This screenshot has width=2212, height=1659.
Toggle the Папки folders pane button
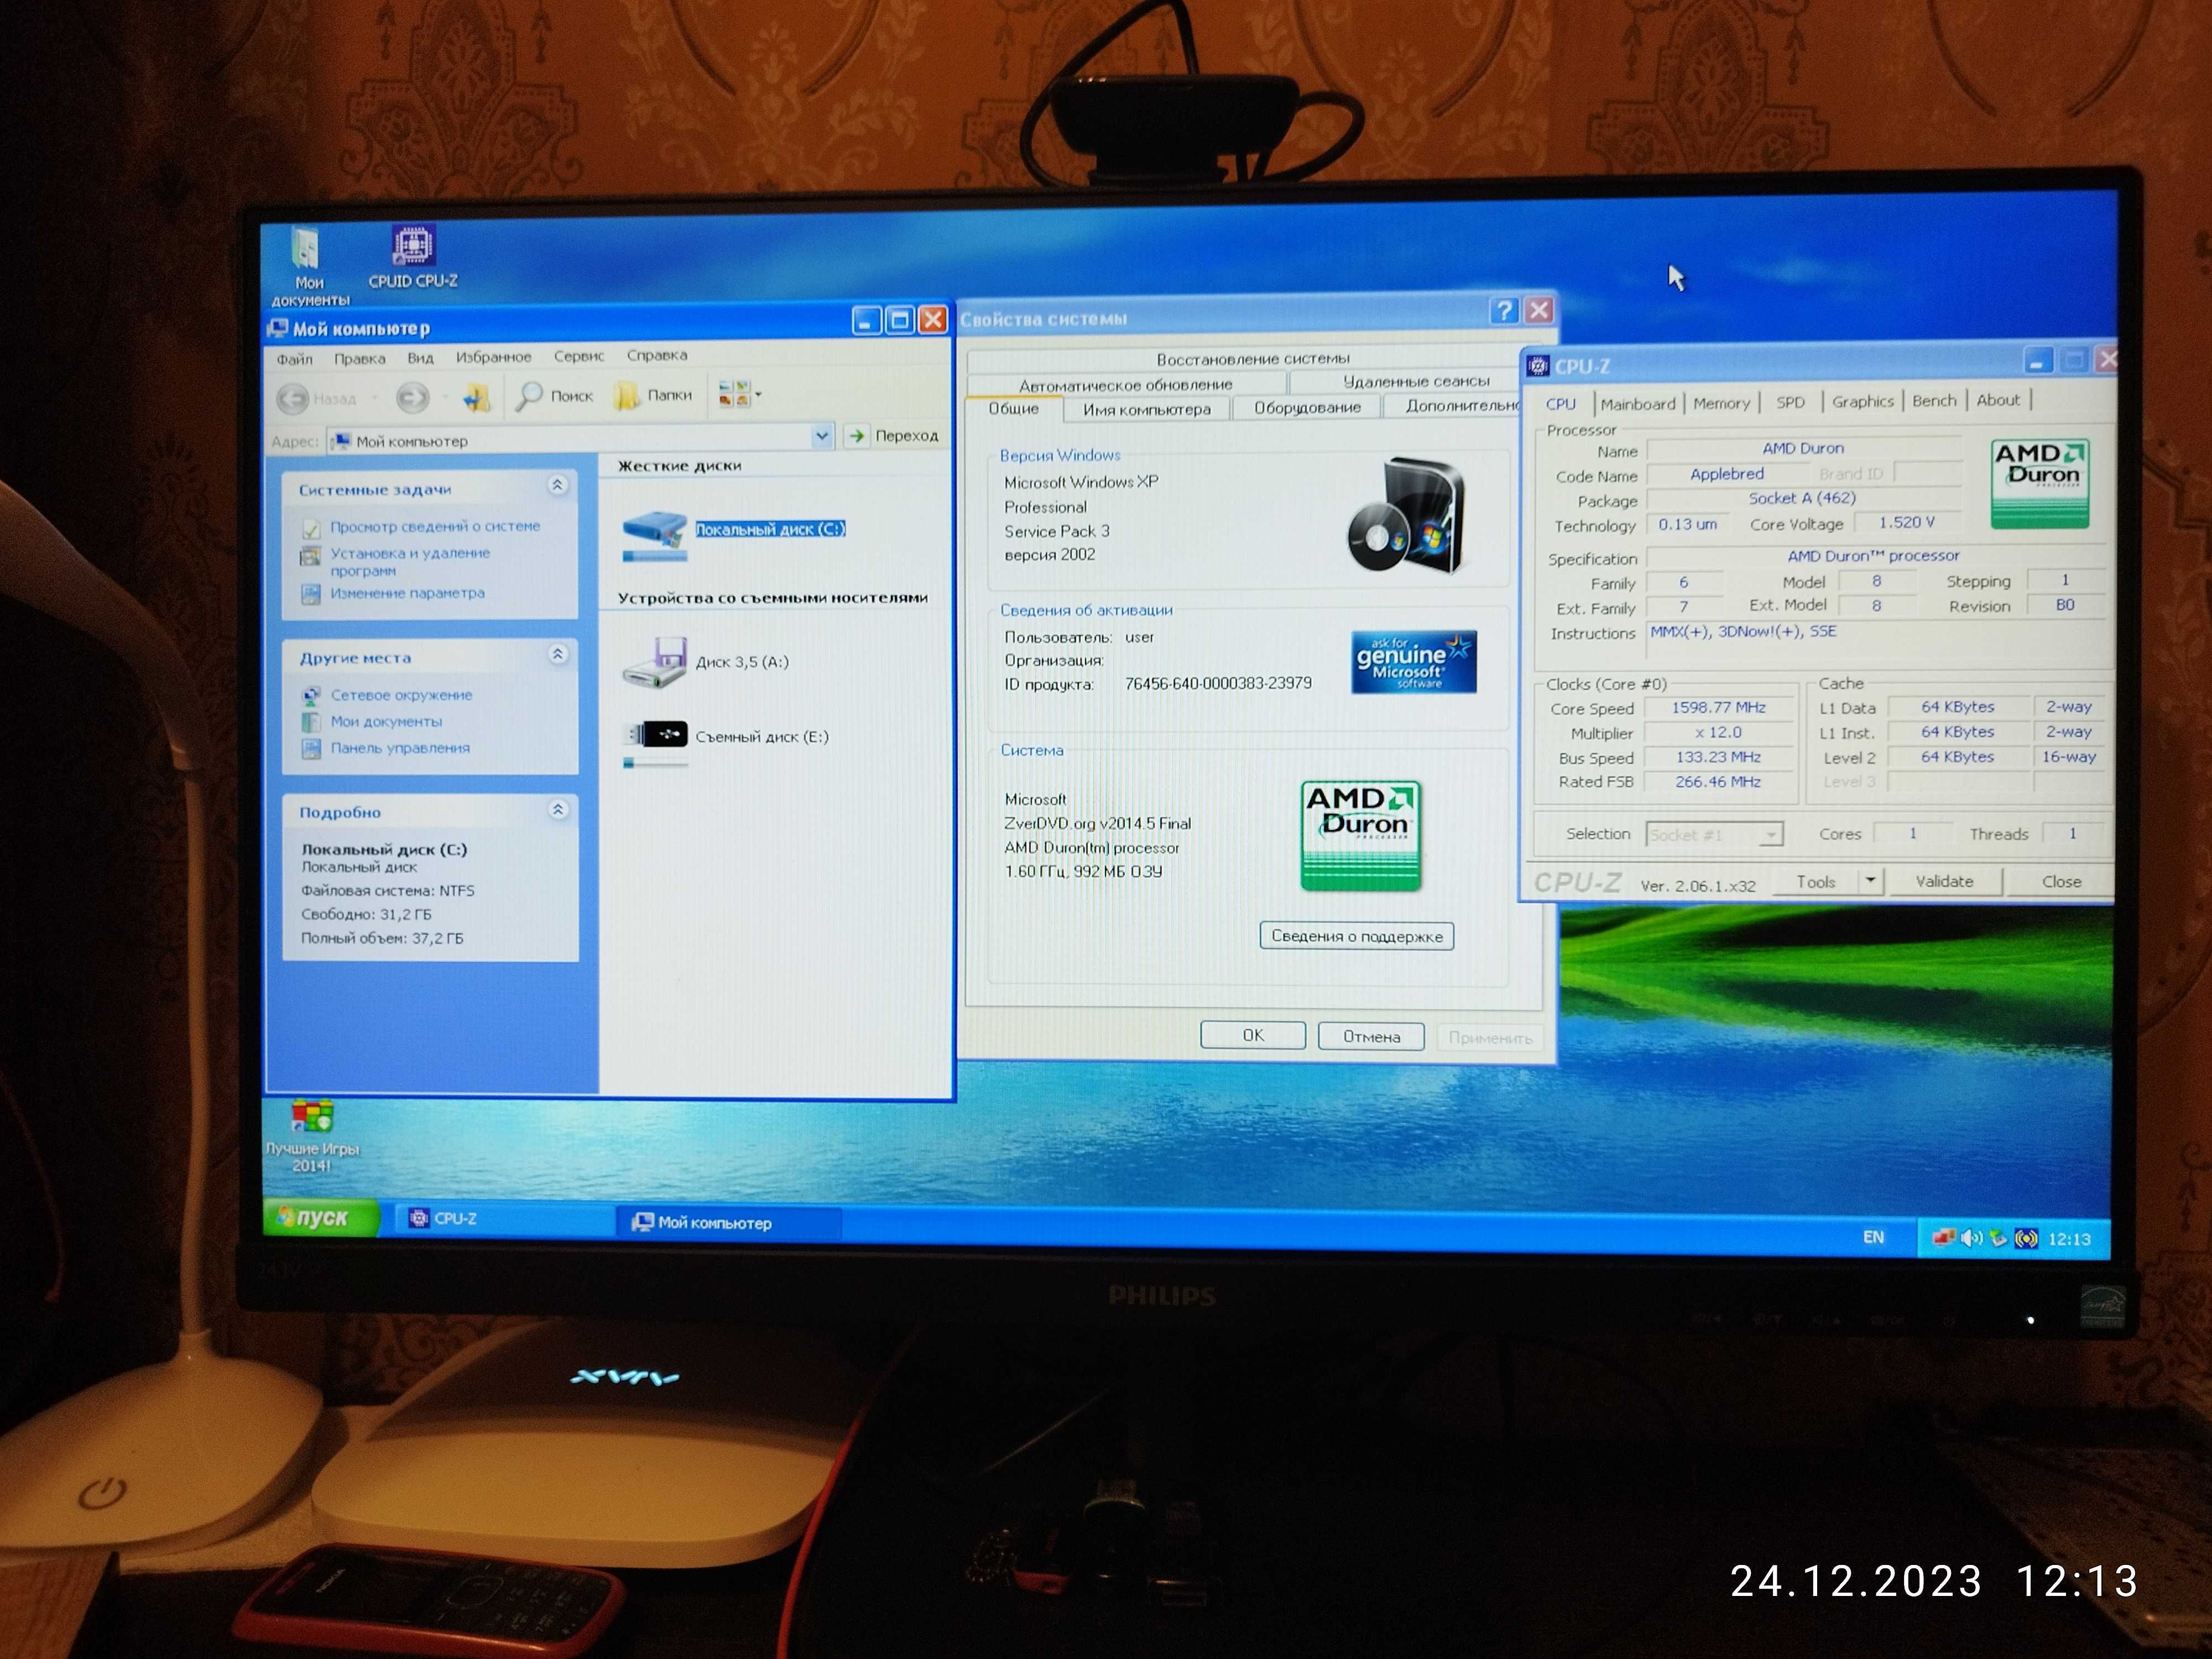pos(654,395)
